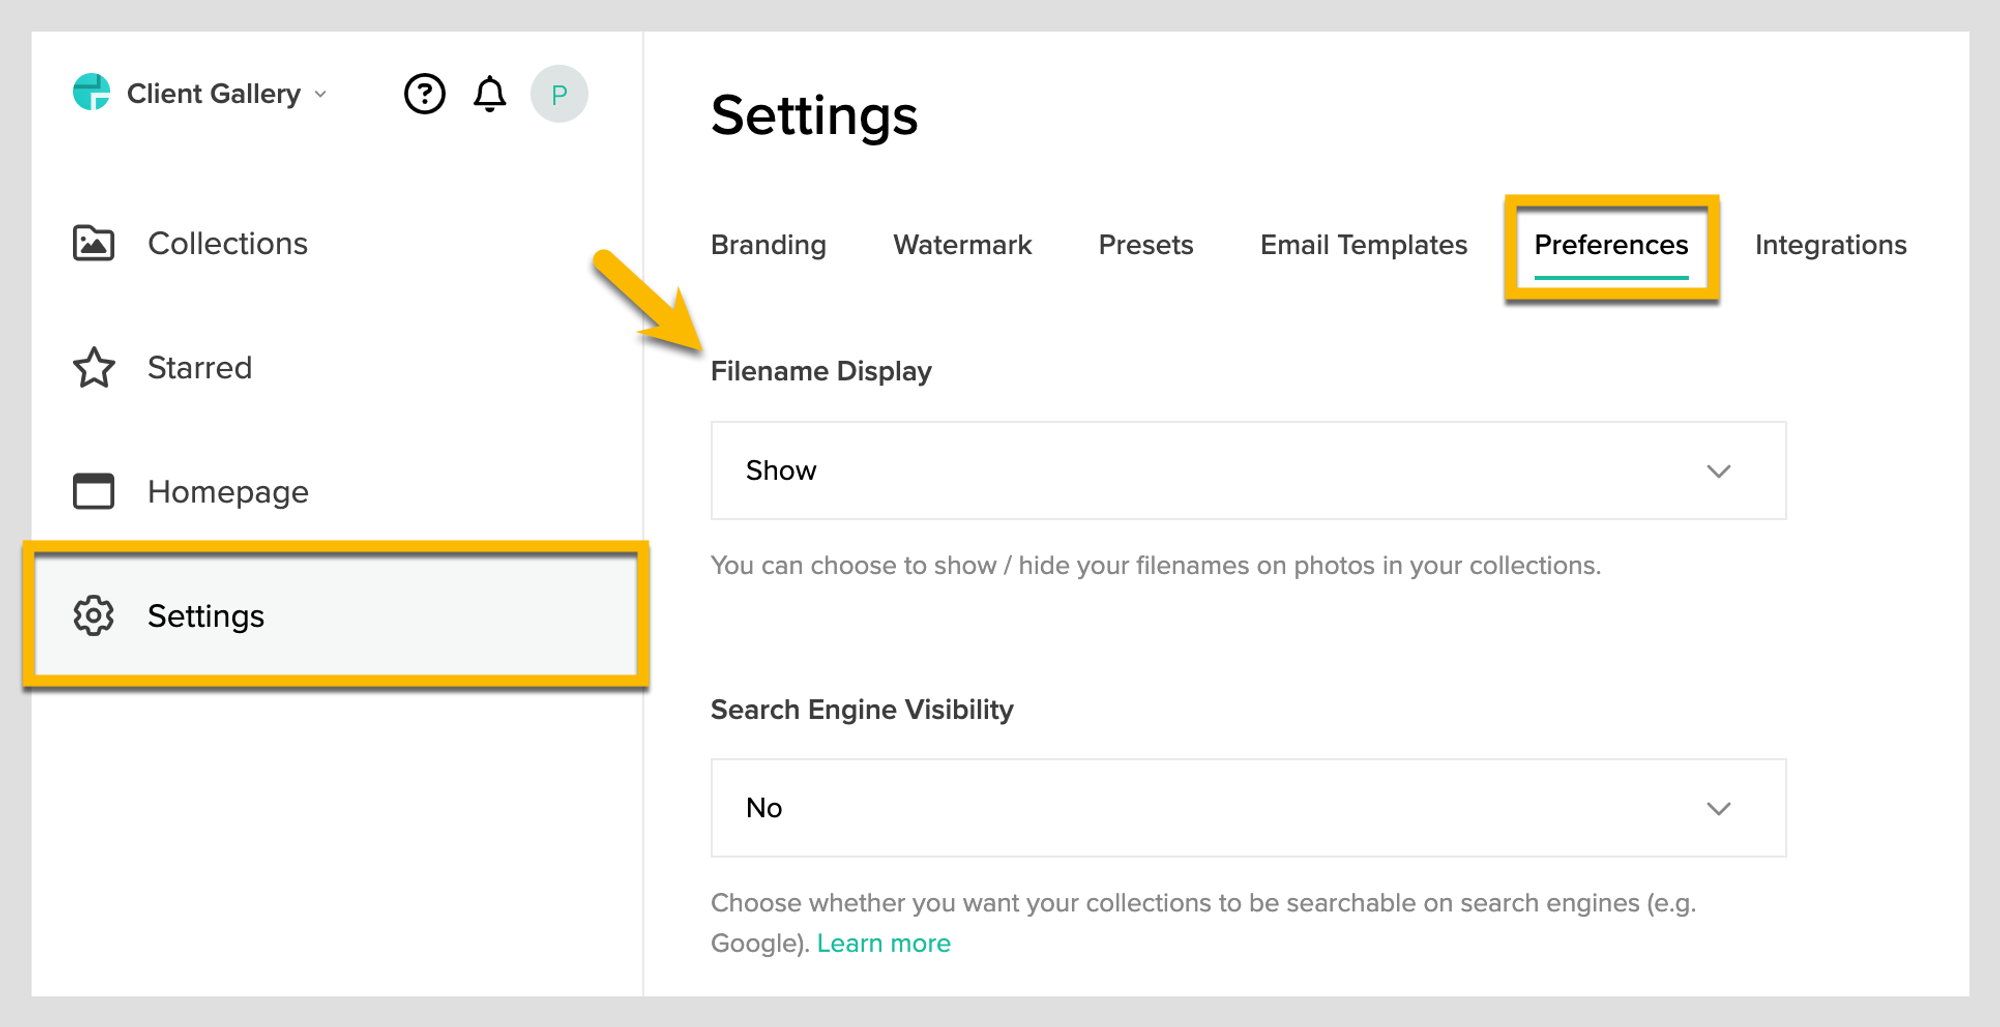Click the Filename Display chevron arrow
Viewport: 2000px width, 1027px height.
click(x=1718, y=471)
